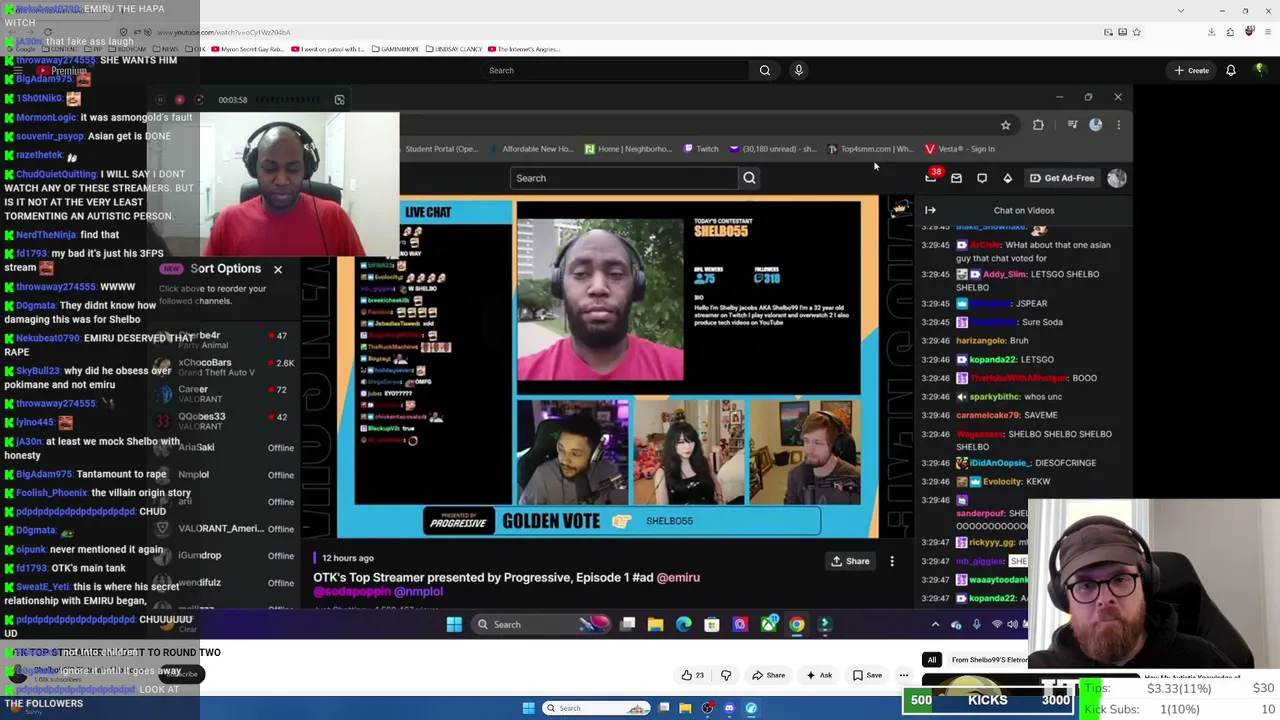Viewport: 1280px width, 720px height.
Task: Open Kick video three-dot options beside Share
Action: pos(892,561)
